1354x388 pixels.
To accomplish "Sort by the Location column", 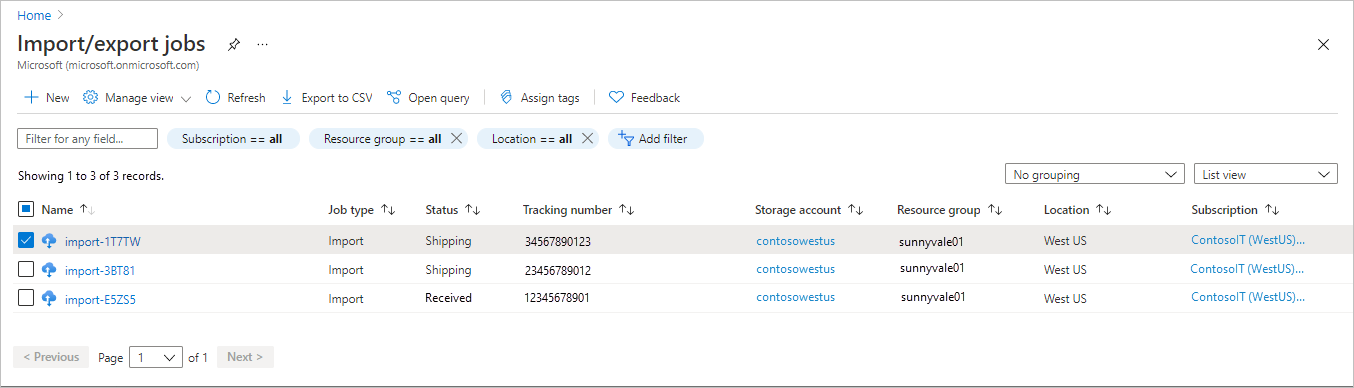I will click(x=1077, y=210).
